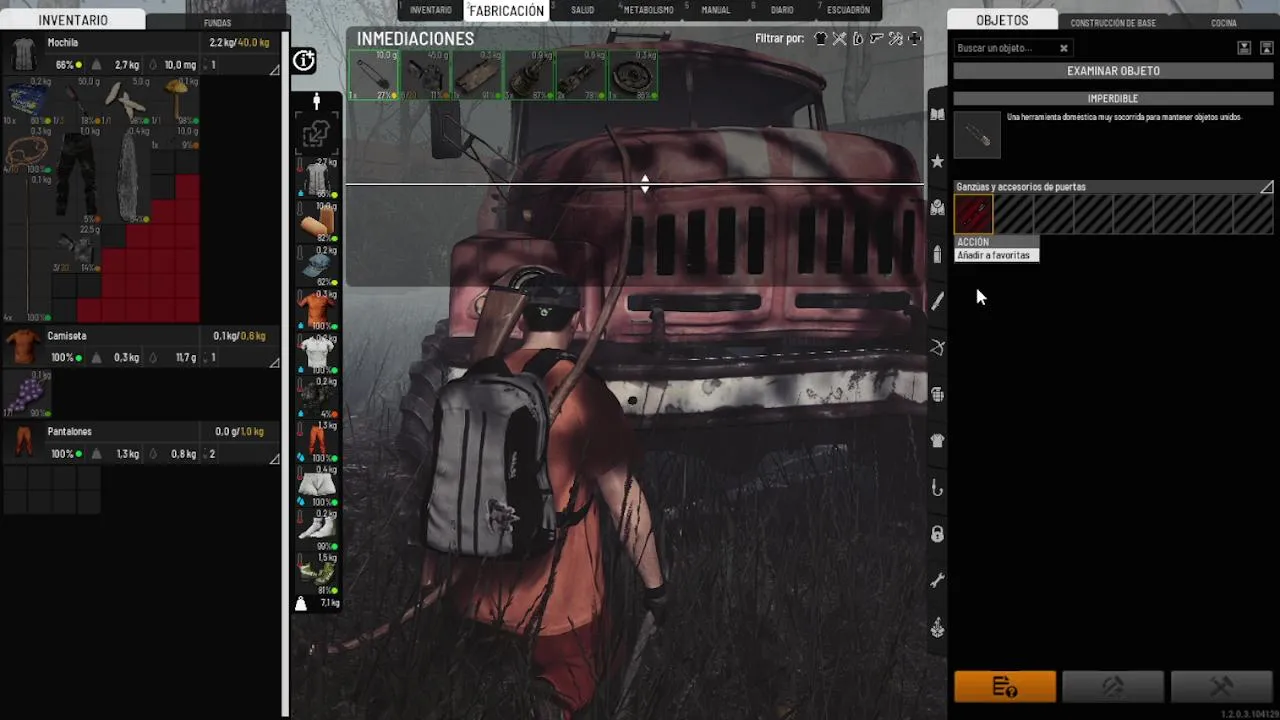Click the grey craft hammer button
The height and width of the screenshot is (720, 1280).
pos(1221,686)
